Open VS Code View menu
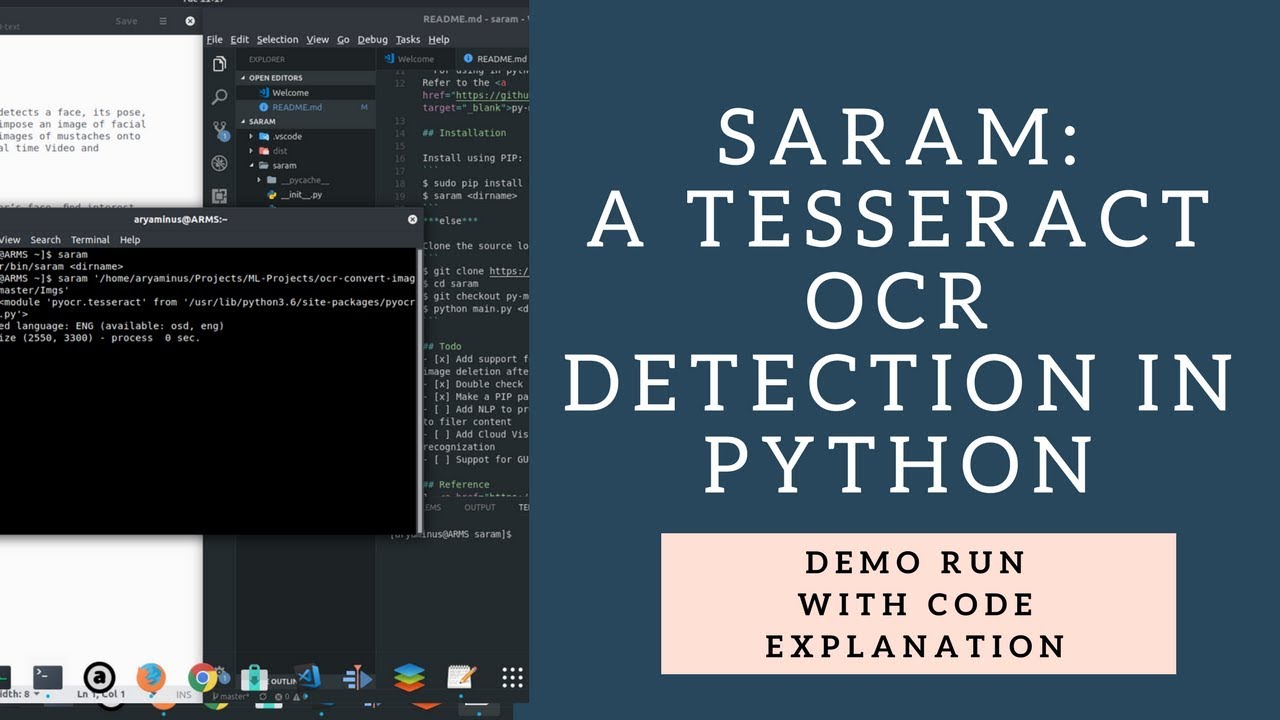 click(x=317, y=39)
